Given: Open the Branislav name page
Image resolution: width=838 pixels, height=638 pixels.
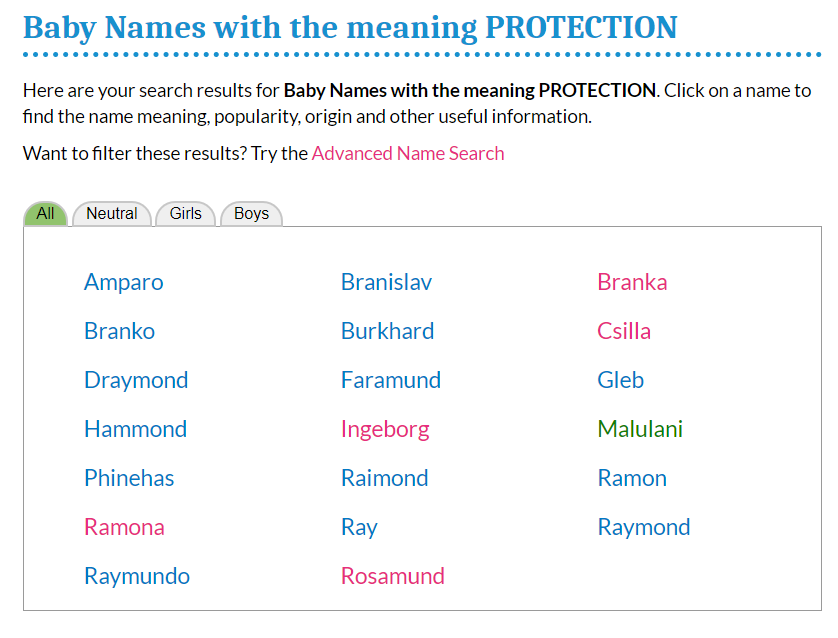Looking at the screenshot, I should click(386, 282).
